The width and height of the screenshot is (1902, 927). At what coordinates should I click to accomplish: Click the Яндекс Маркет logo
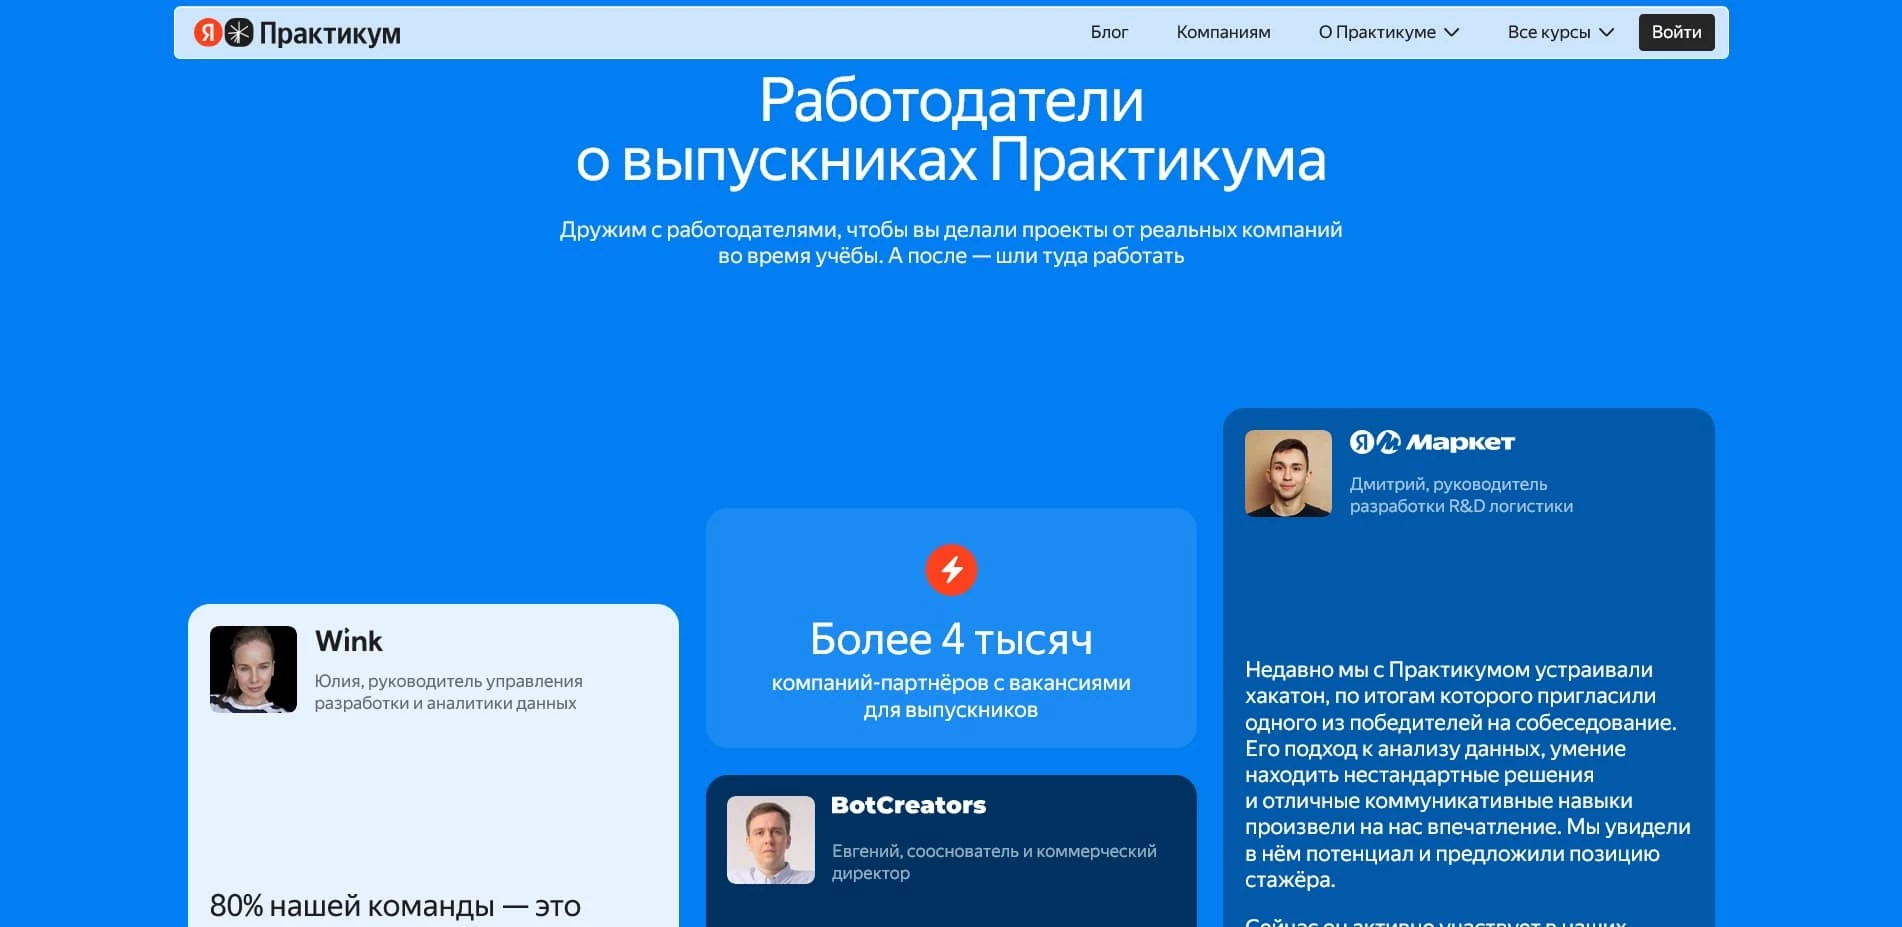coord(1432,441)
